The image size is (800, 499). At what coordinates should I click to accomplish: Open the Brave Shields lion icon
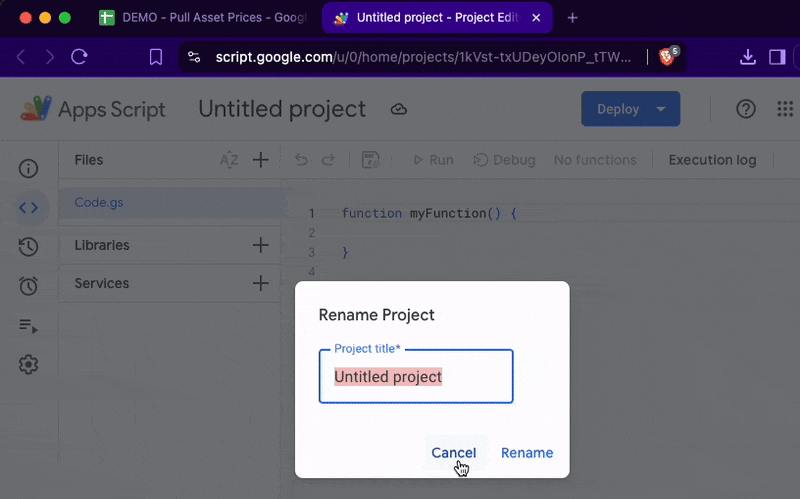click(x=666, y=57)
